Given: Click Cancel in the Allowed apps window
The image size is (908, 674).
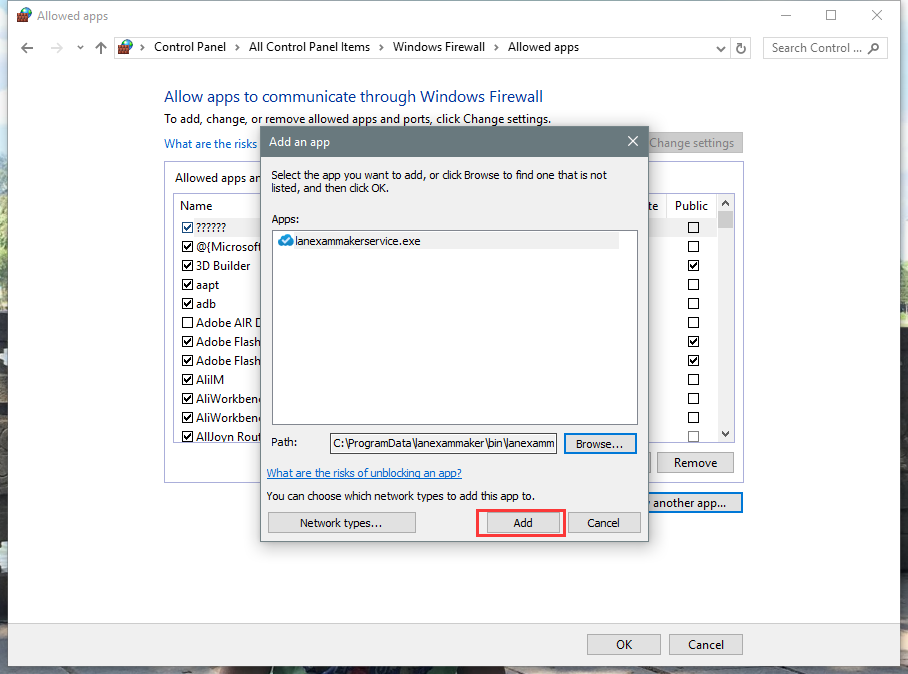Looking at the screenshot, I should click(705, 644).
